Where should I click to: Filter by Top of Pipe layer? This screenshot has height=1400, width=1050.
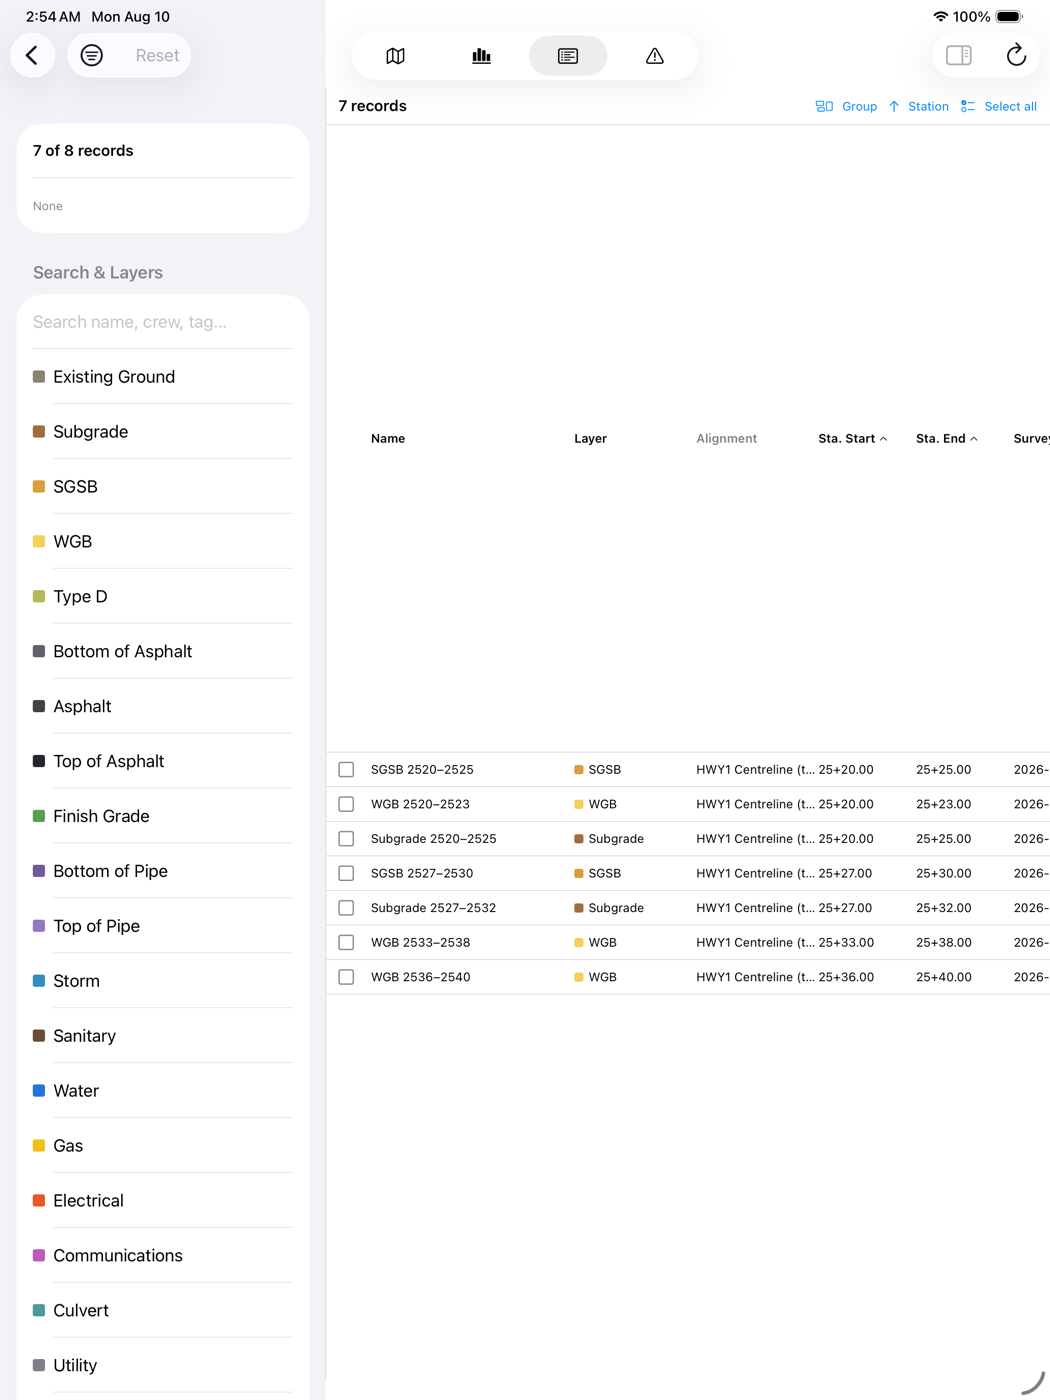(163, 927)
